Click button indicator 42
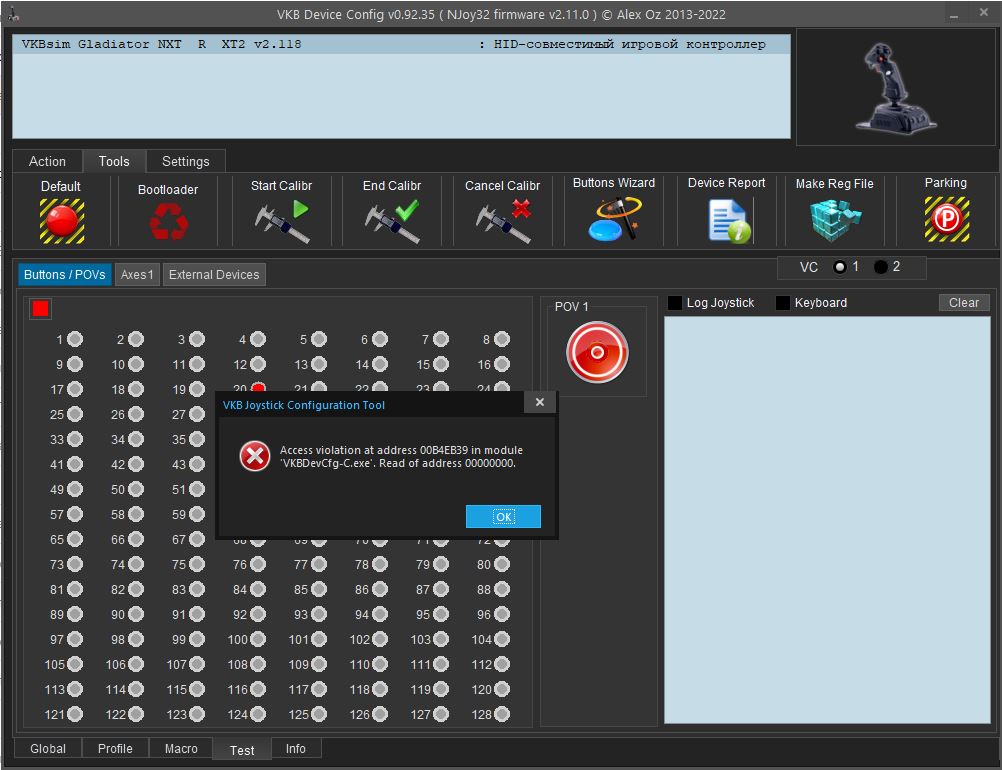 coord(136,465)
